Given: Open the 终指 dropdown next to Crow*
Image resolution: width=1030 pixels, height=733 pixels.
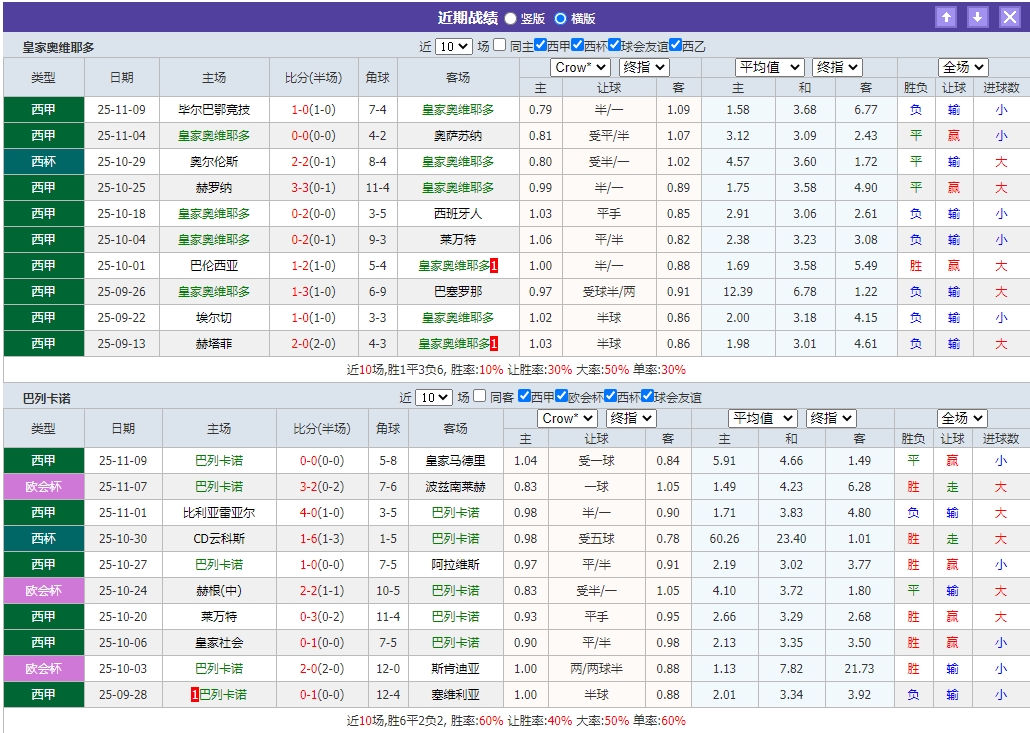Looking at the screenshot, I should [x=641, y=67].
